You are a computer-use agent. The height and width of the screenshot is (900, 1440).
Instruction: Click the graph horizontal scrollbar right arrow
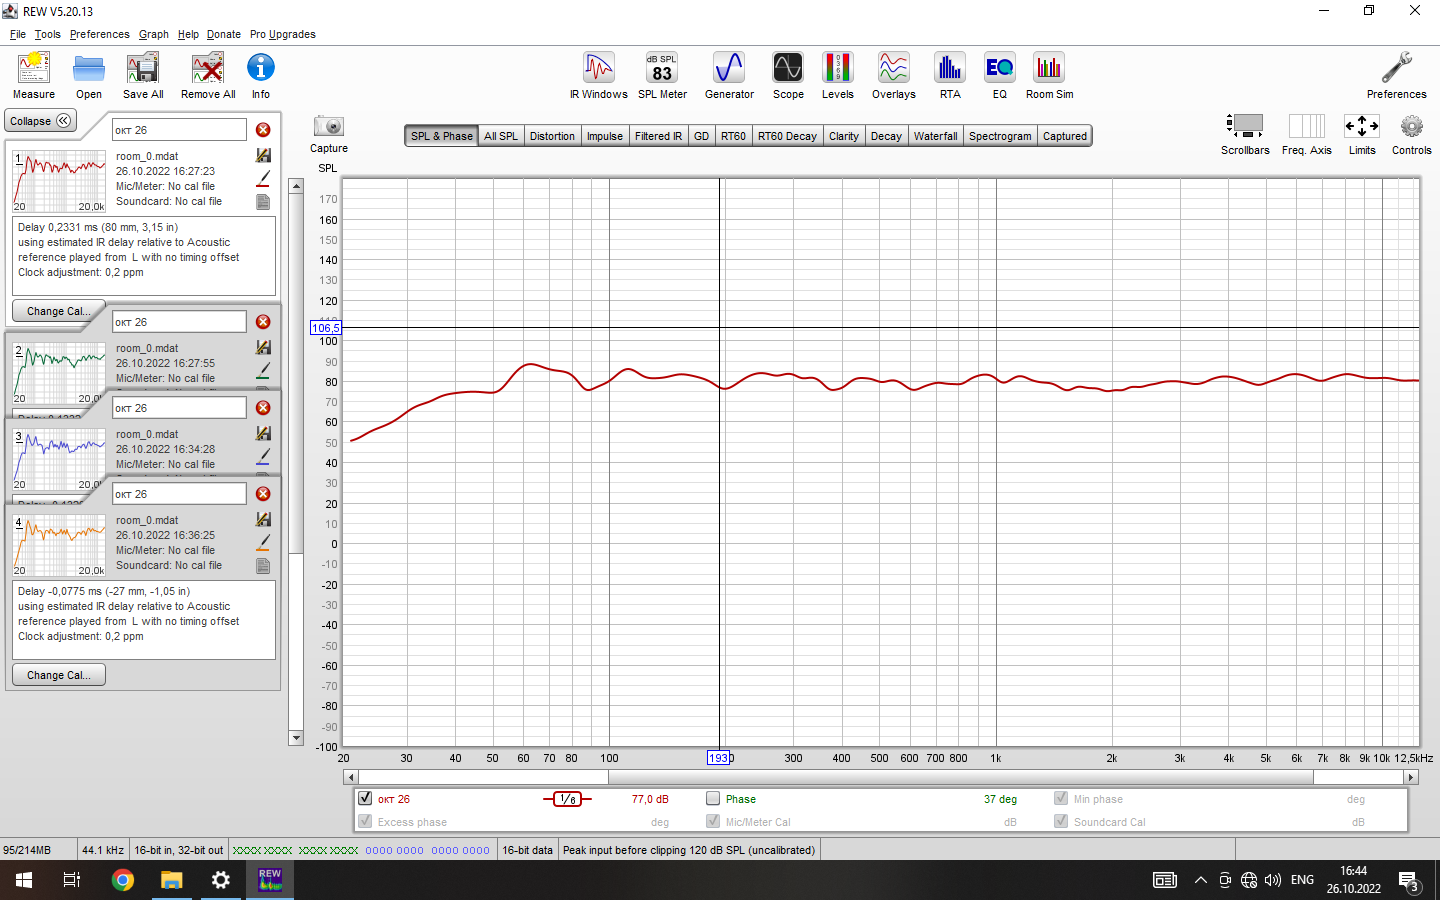click(1411, 777)
